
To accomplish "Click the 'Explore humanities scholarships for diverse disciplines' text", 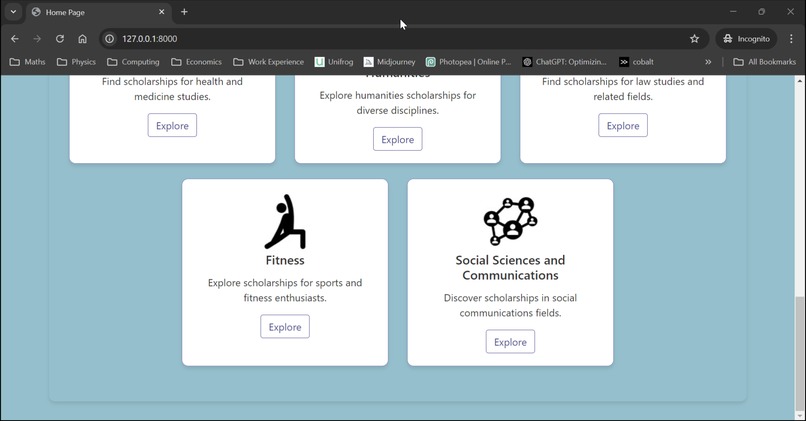I will point(397,103).
